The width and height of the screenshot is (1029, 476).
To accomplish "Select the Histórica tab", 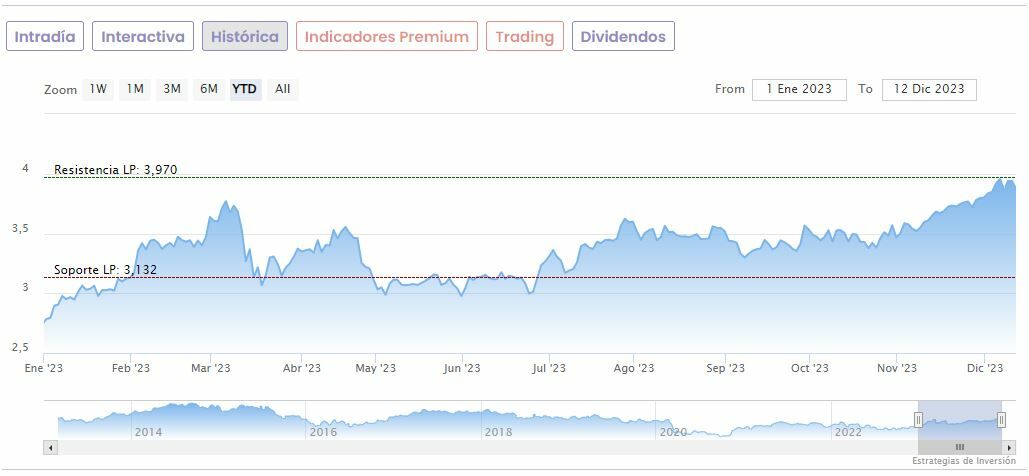I will 245,37.
